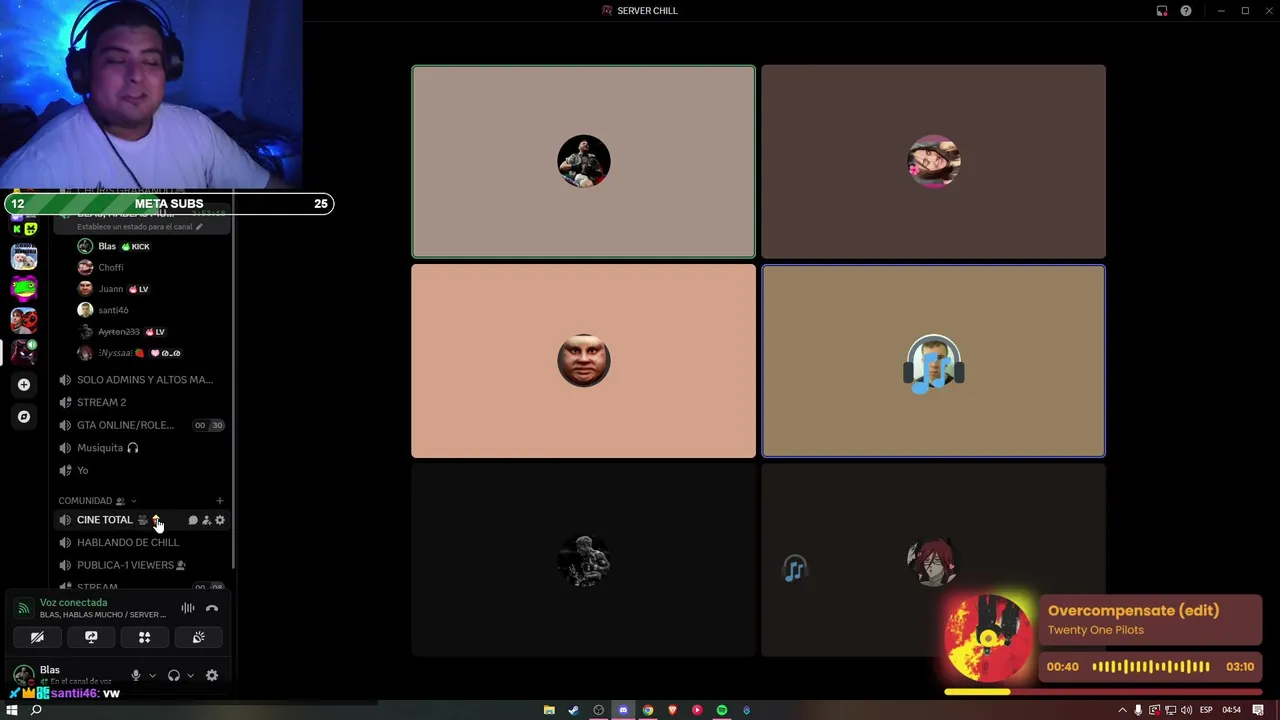Open Steam from the taskbar

[x=573, y=710]
